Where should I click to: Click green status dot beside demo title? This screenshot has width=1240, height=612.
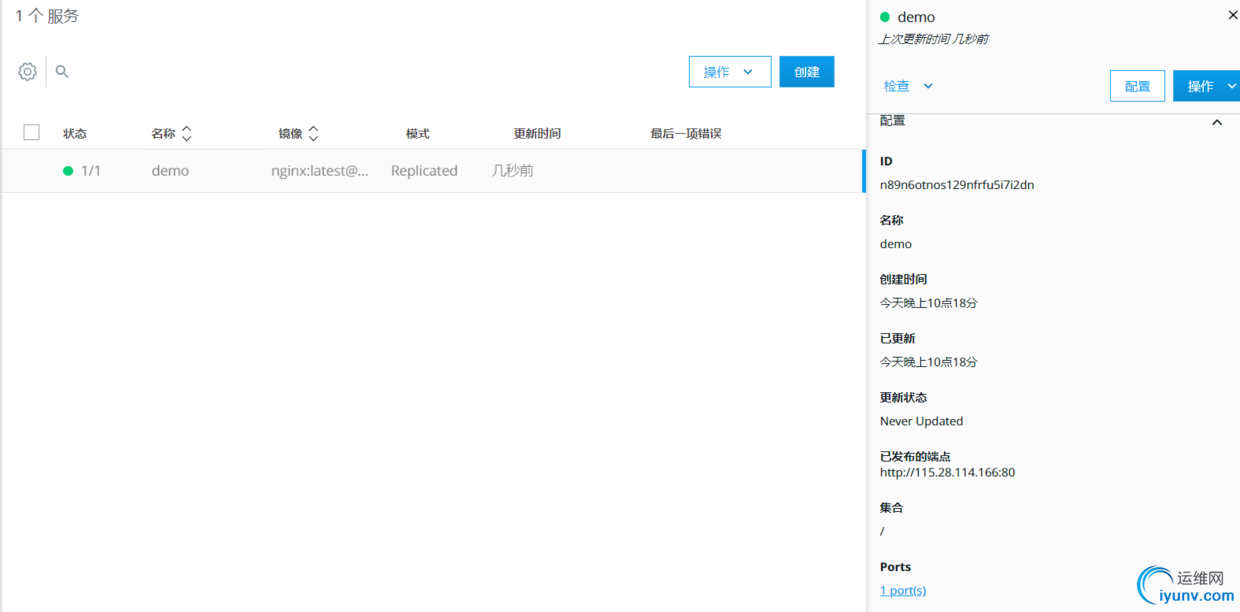tap(884, 17)
